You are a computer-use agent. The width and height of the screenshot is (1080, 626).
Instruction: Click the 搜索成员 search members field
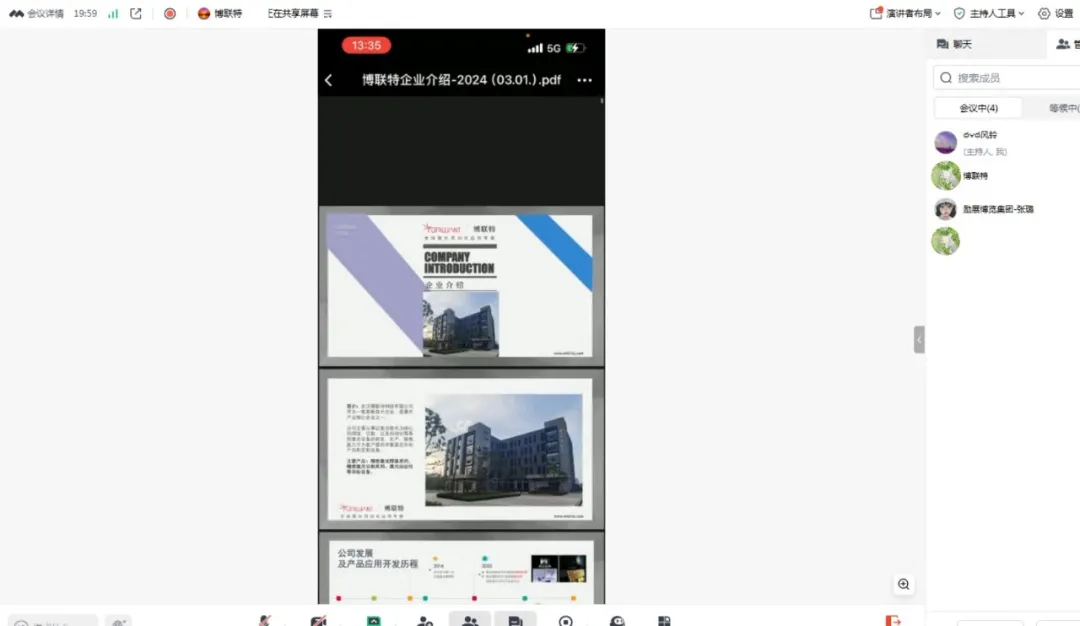(1007, 78)
